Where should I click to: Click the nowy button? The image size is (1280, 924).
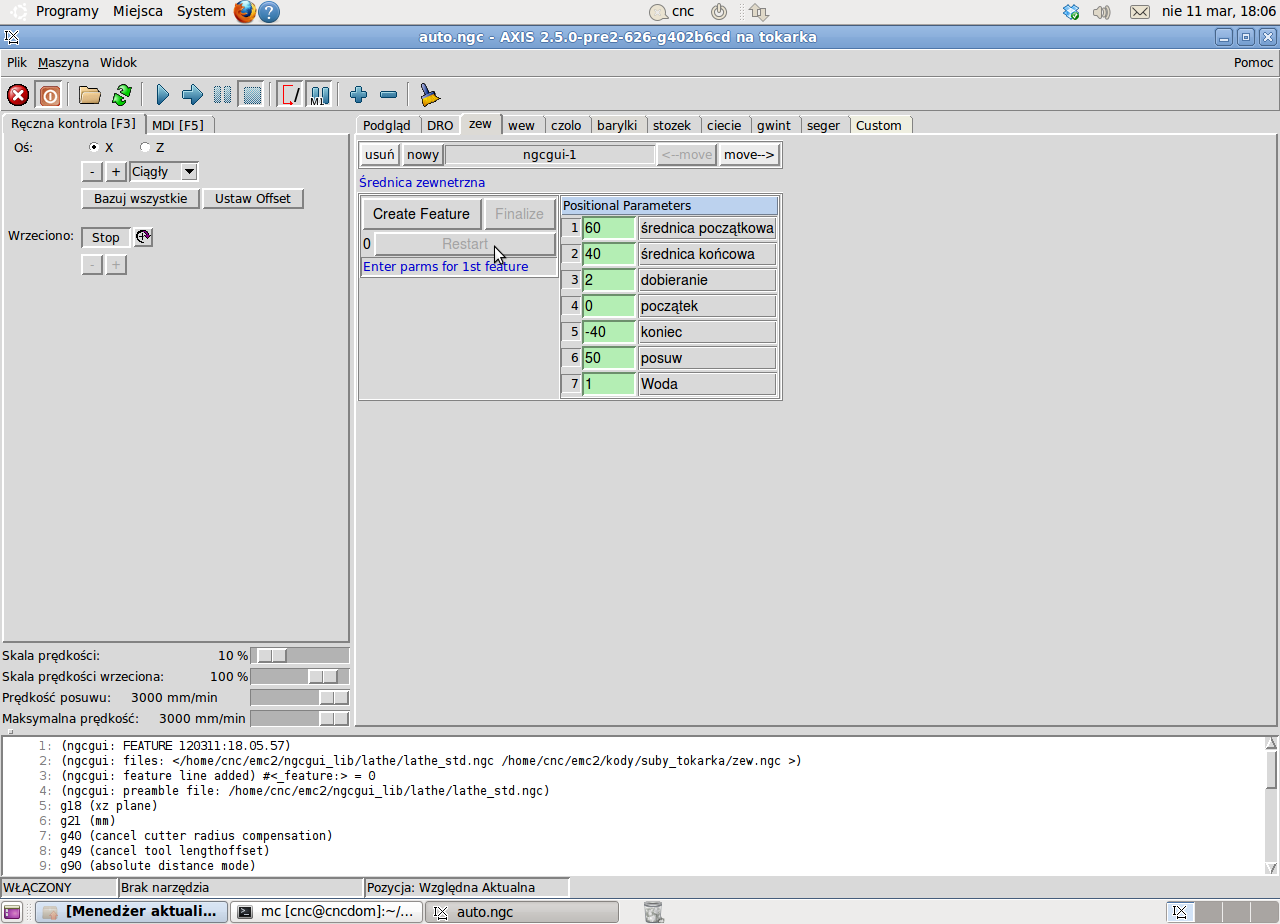click(x=423, y=155)
